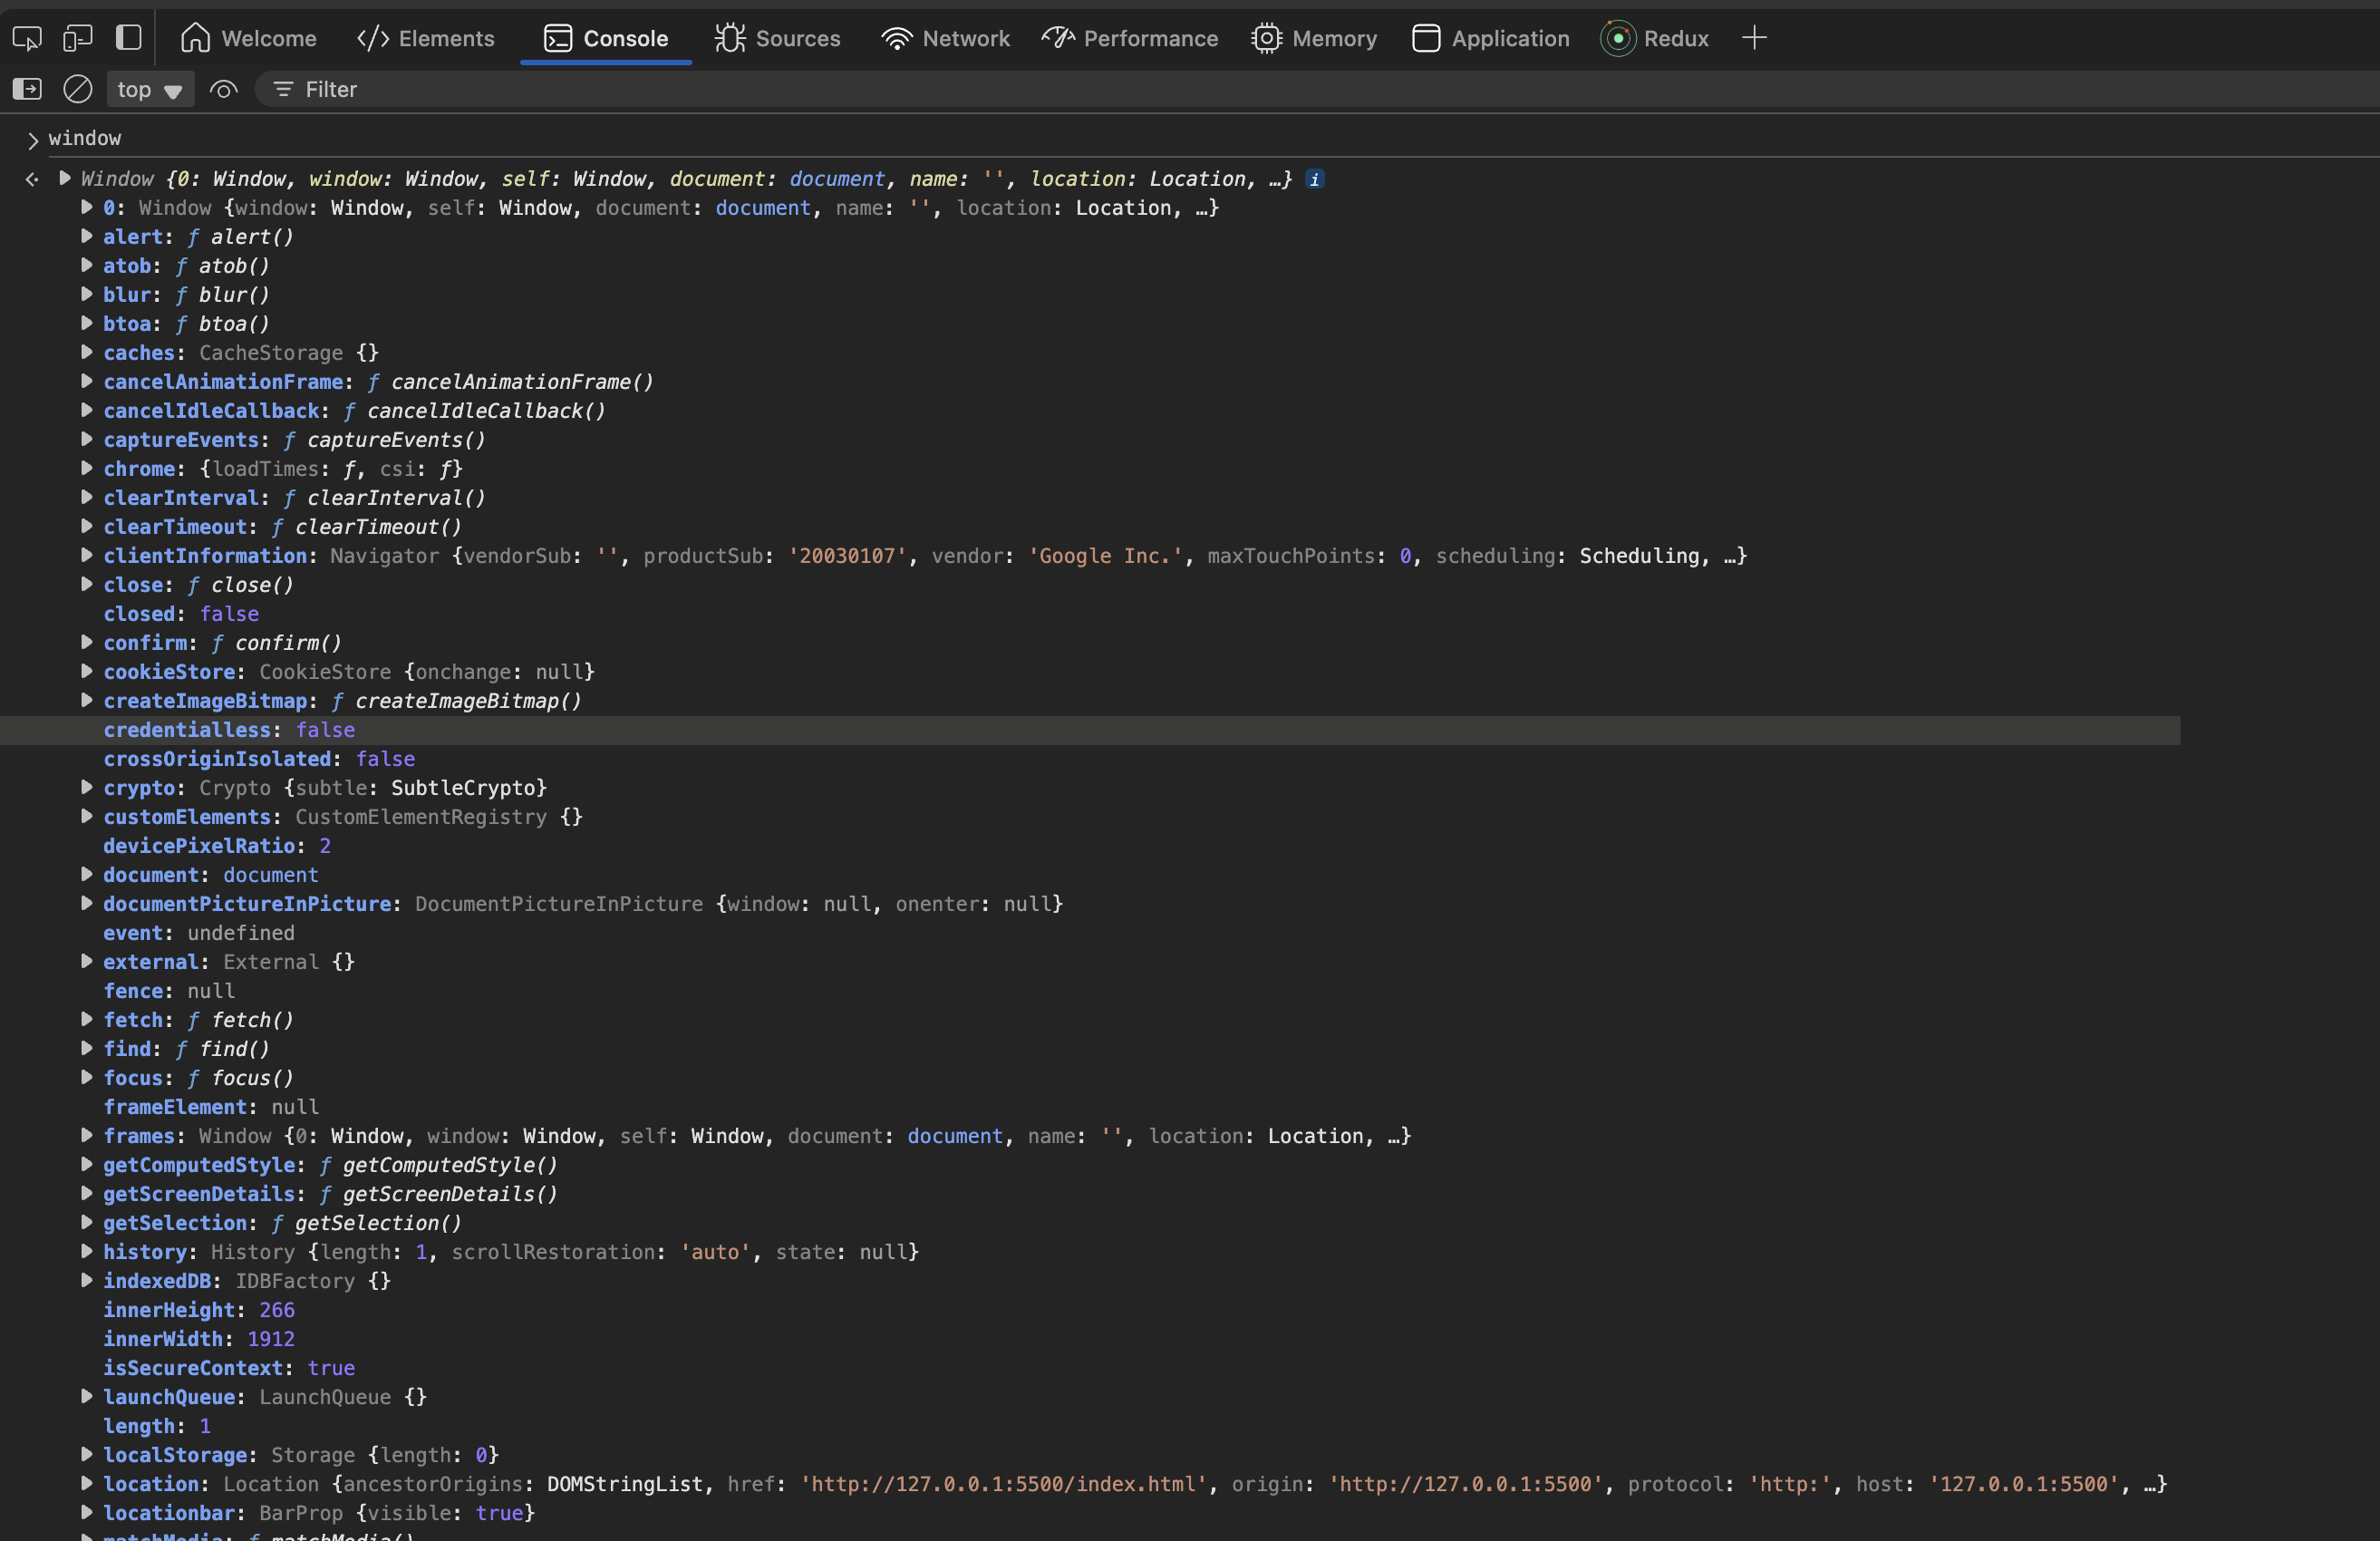Show the console sidebar icon
Image resolution: width=2380 pixels, height=1541 pixels.
[27, 89]
